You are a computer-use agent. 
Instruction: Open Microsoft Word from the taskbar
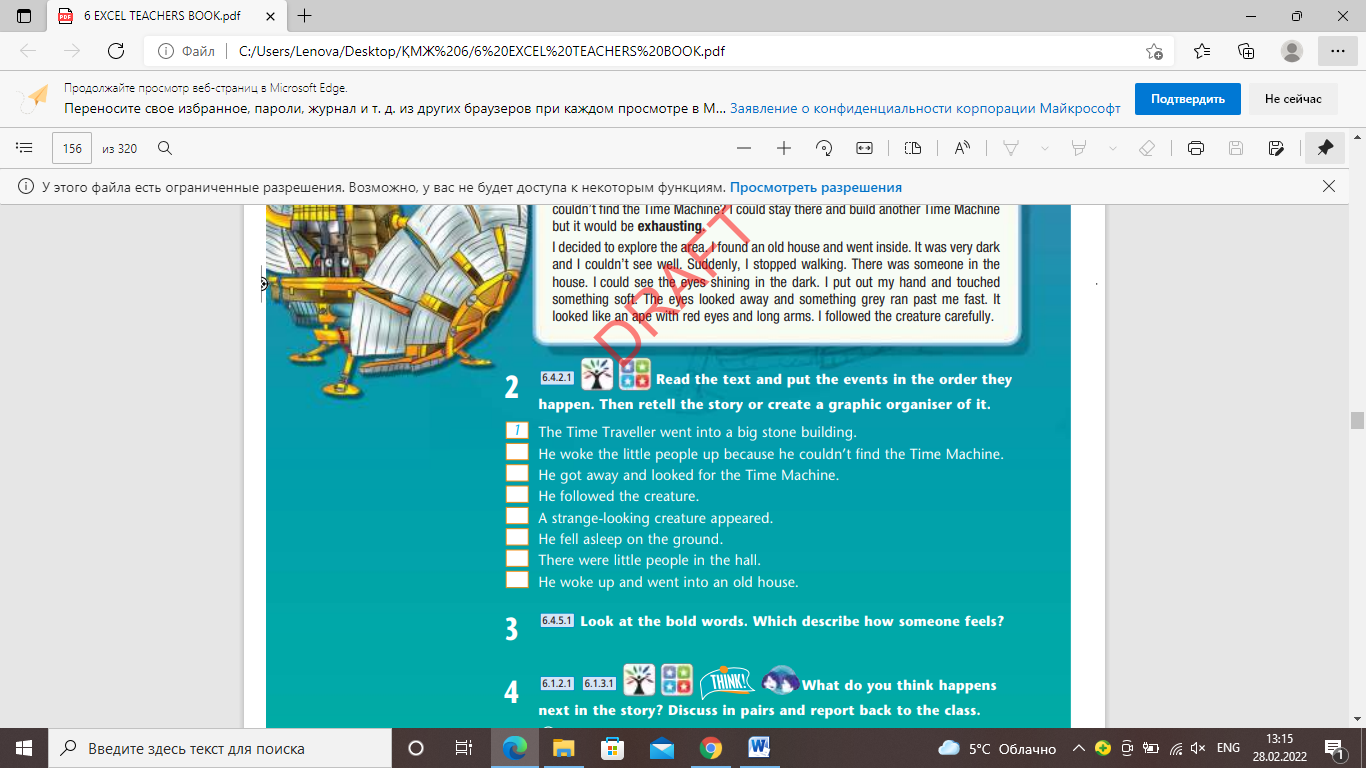759,748
